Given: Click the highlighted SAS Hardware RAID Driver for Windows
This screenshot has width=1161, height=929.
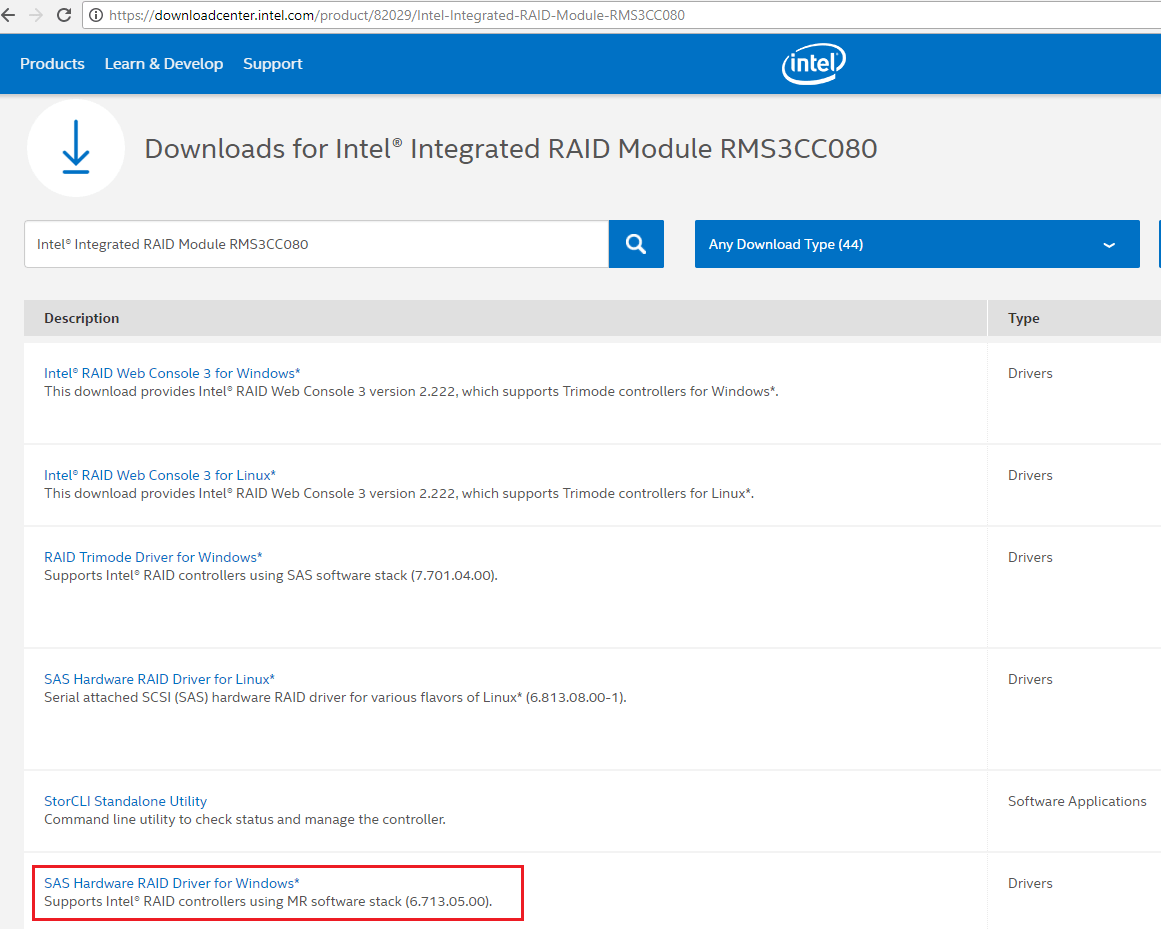Looking at the screenshot, I should (x=171, y=882).
